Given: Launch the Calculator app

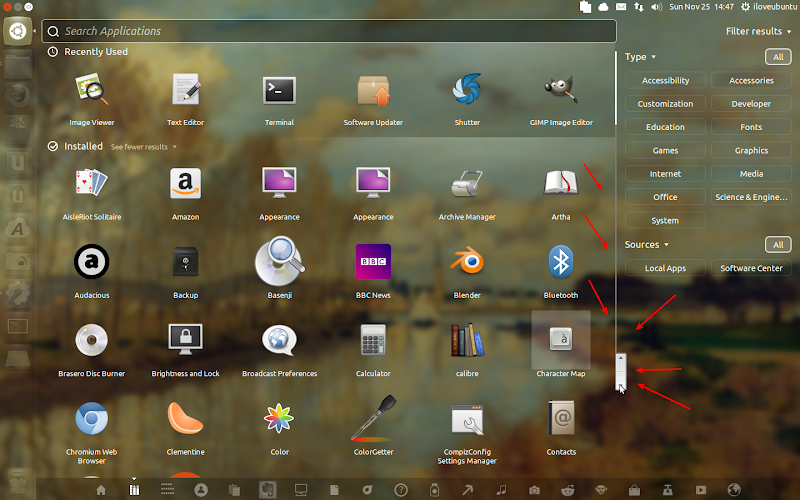Looking at the screenshot, I should 373,341.
